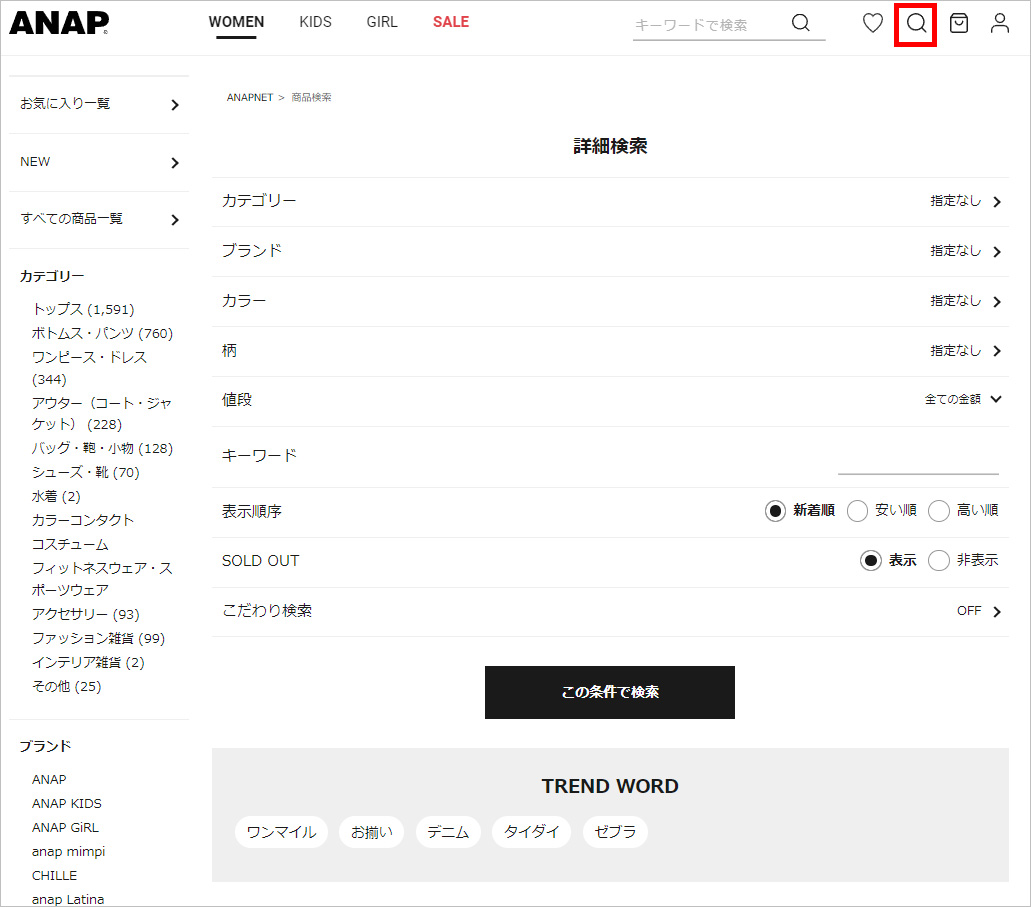Open the shopping bag cart icon
1031x907 pixels.
[958, 23]
